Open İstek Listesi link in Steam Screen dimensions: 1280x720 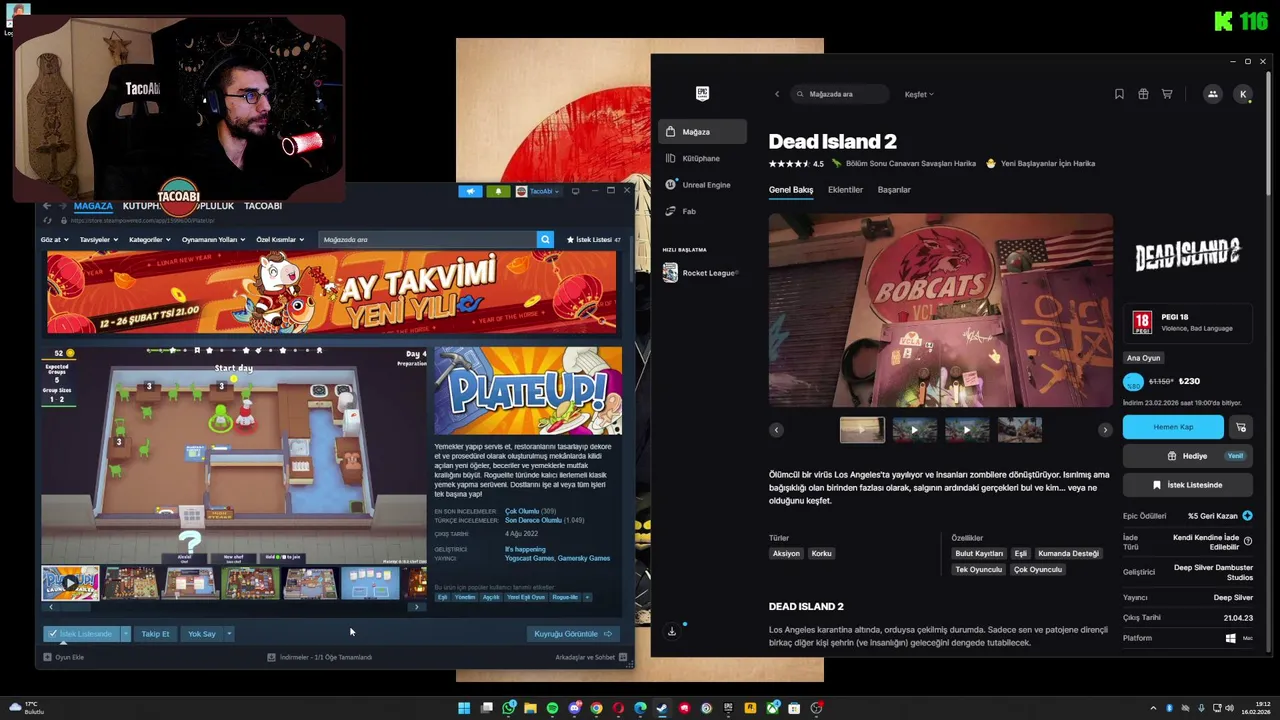[593, 240]
